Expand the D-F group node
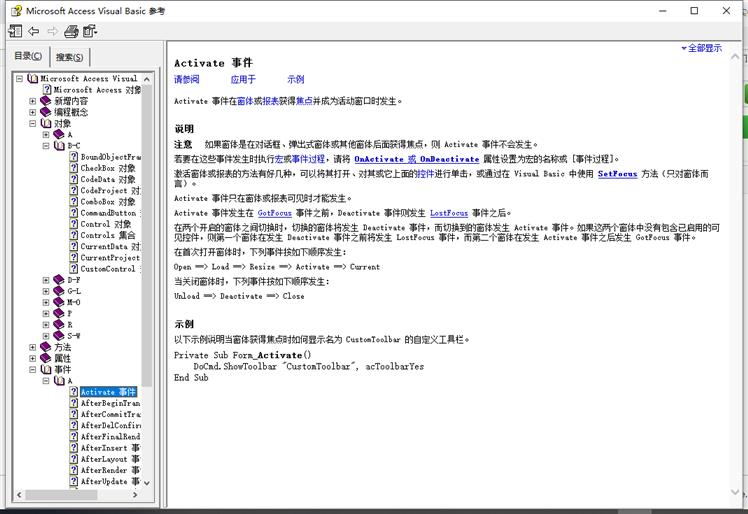Viewport: 748px width, 514px height. coord(46,280)
